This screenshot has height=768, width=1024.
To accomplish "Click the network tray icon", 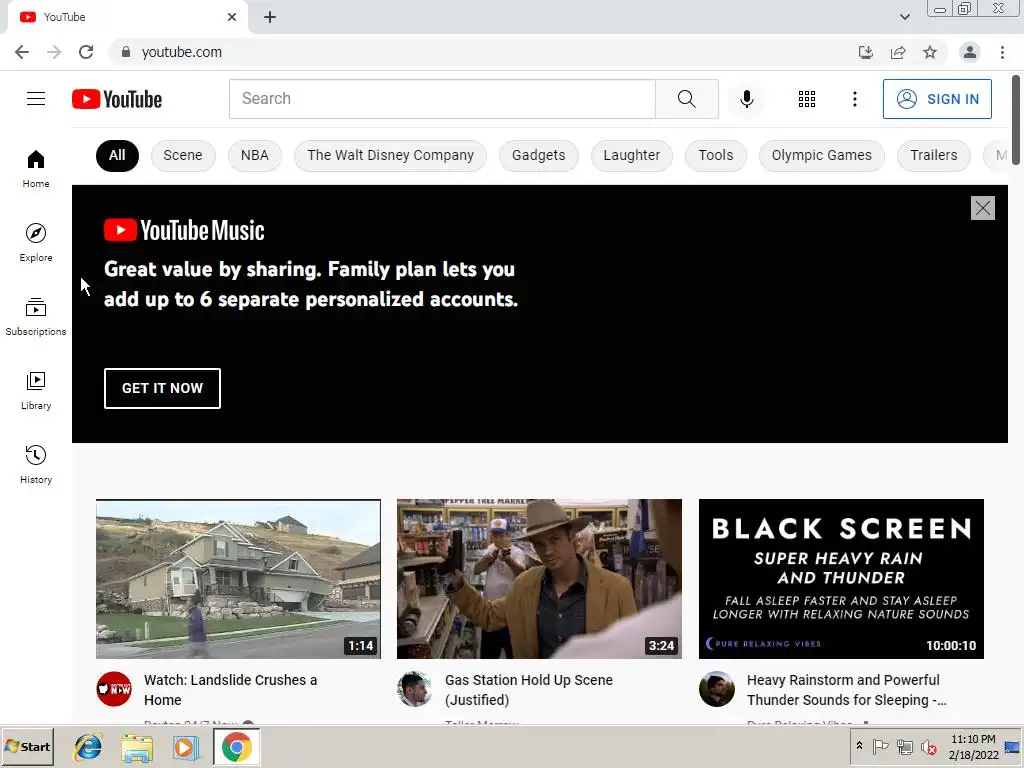I will click(904, 746).
